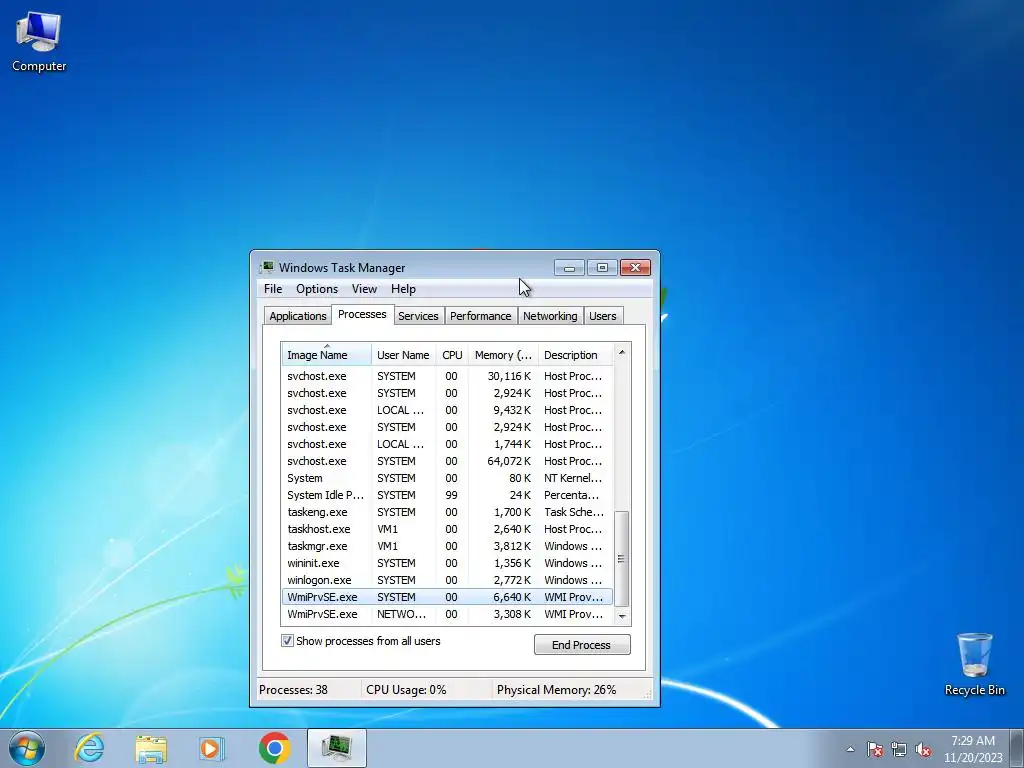The image size is (1024, 768).
Task: Select svchost.exe row with 30,116 K
Action: [447, 376]
